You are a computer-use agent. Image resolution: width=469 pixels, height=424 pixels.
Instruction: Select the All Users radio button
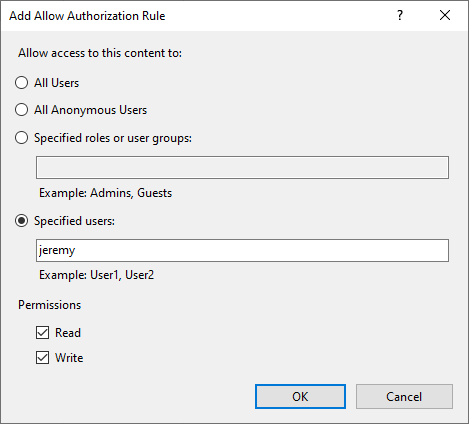22,82
